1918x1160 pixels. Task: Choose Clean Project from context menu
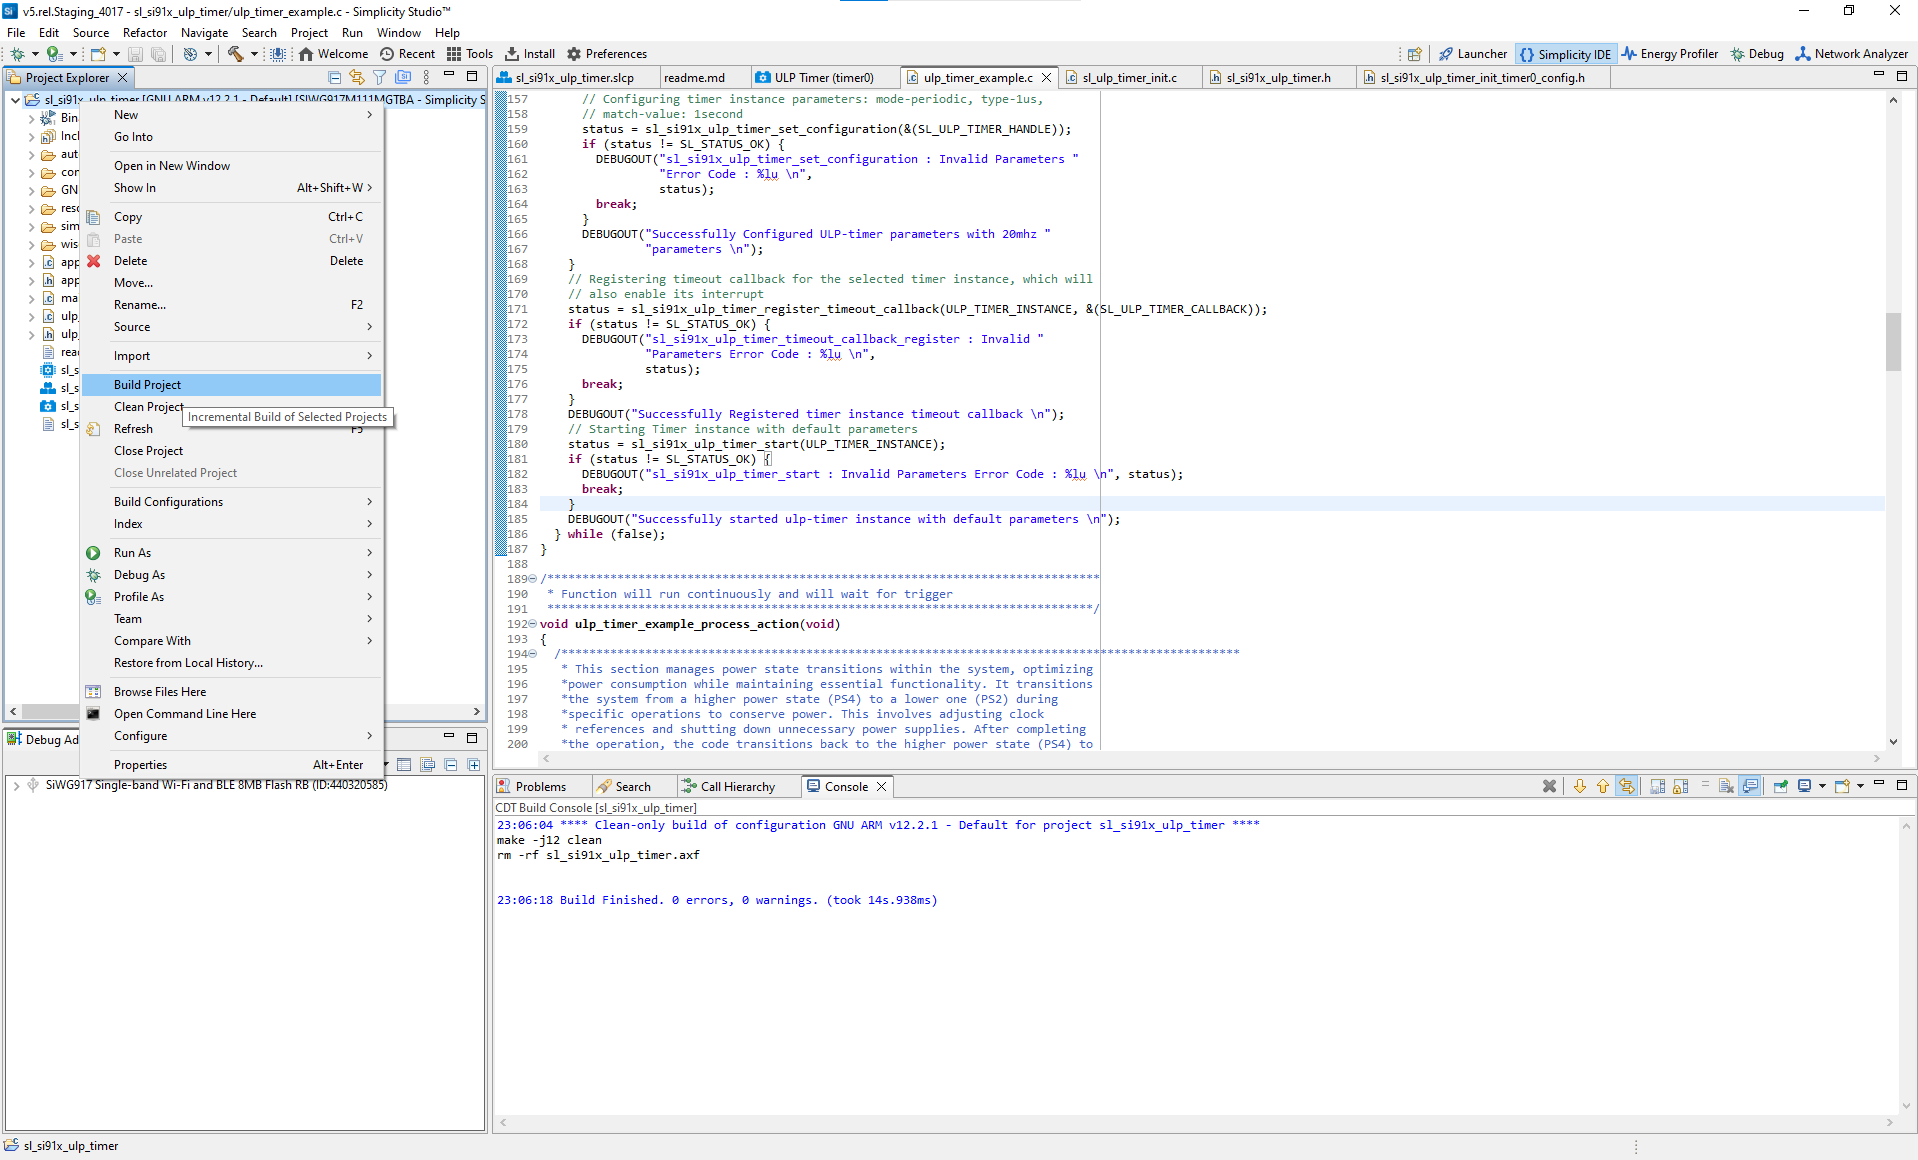(x=147, y=407)
